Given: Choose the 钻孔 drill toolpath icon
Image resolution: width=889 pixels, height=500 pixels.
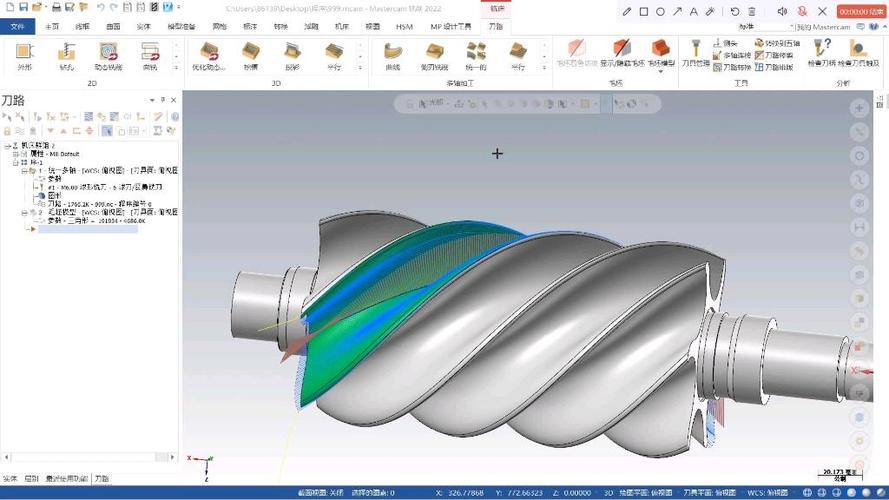Looking at the screenshot, I should click(x=66, y=56).
